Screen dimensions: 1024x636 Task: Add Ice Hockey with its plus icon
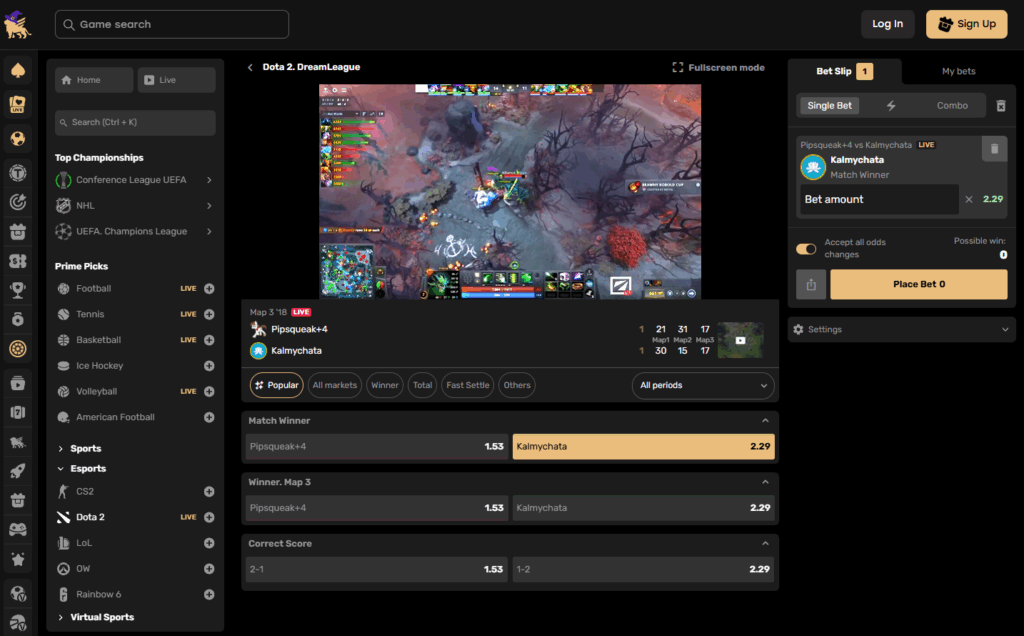tap(209, 366)
